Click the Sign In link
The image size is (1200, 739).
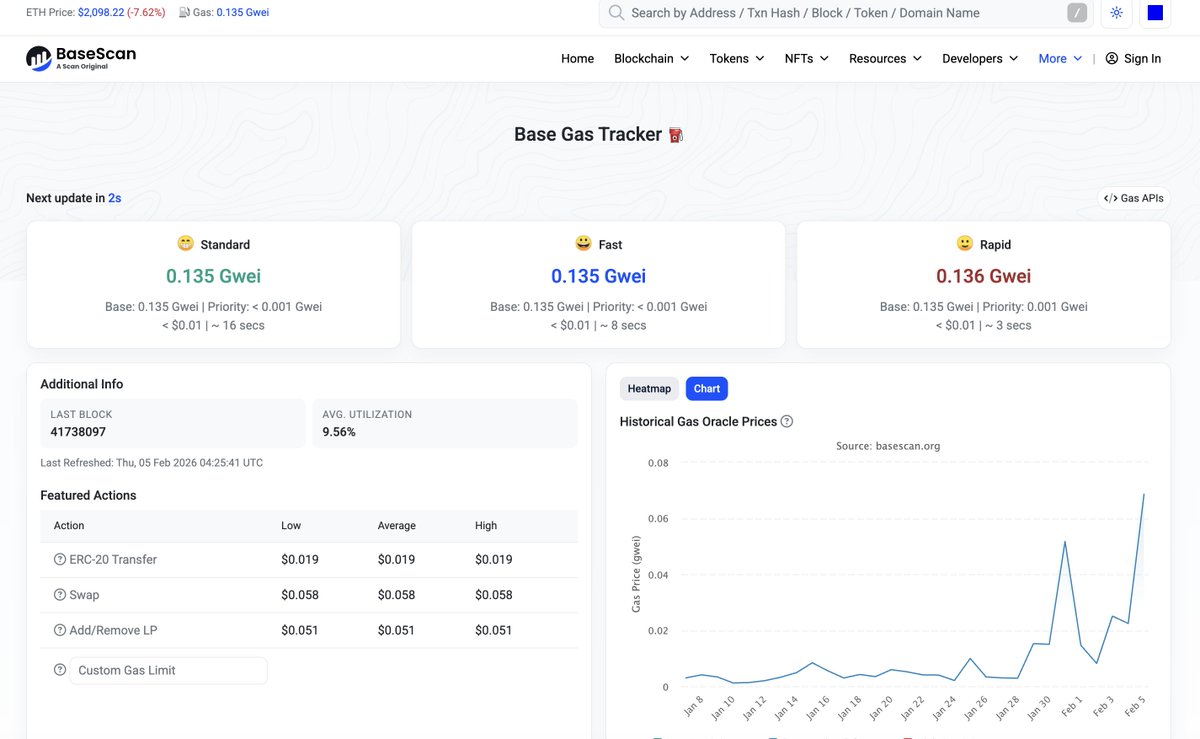(1133, 59)
